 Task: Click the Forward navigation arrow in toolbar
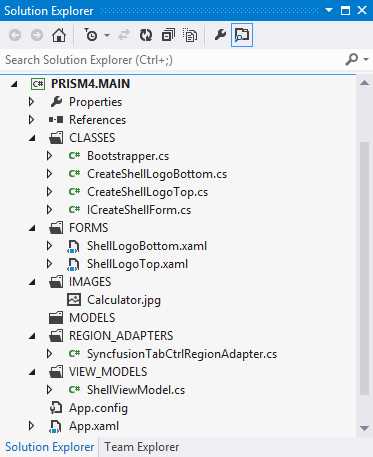pyautogui.click(x=37, y=35)
